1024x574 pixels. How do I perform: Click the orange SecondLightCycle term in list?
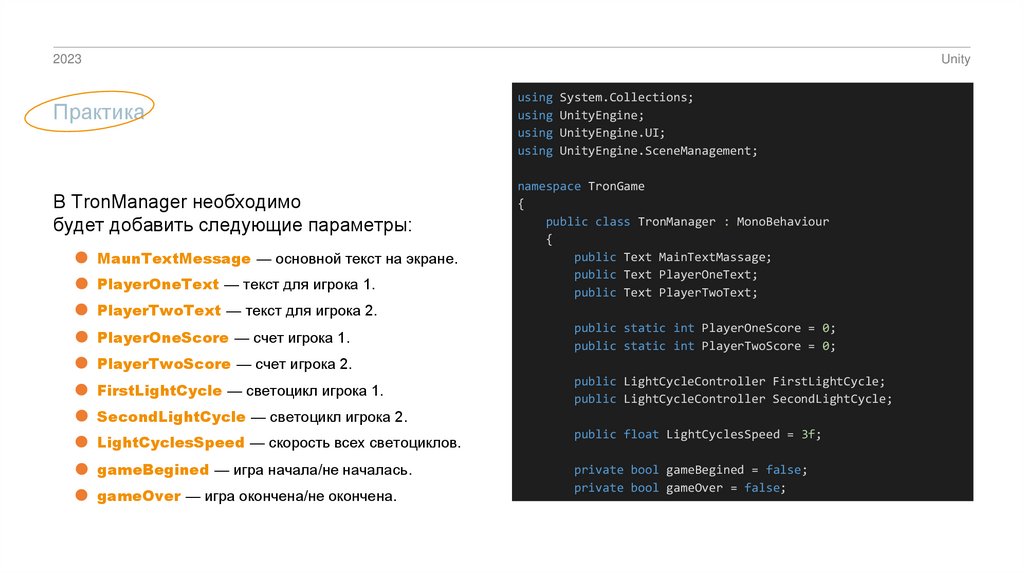[x=171, y=416]
